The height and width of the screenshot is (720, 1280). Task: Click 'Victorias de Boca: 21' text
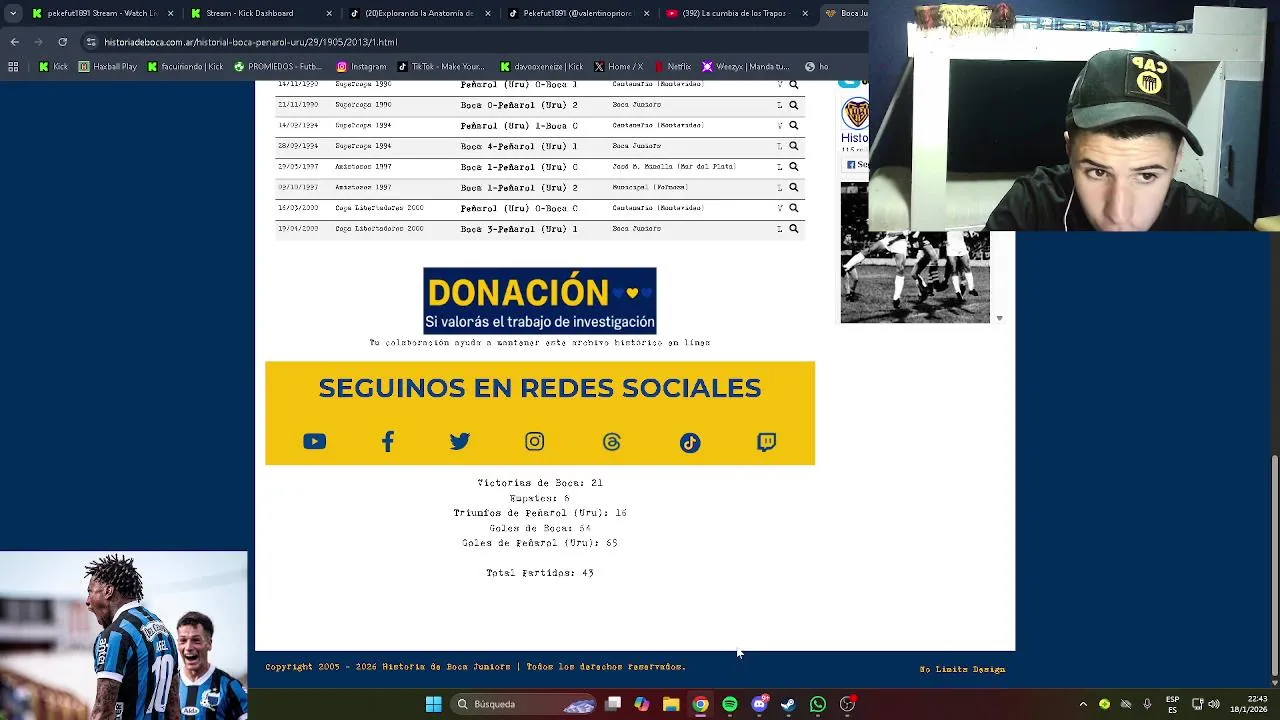pos(540,483)
